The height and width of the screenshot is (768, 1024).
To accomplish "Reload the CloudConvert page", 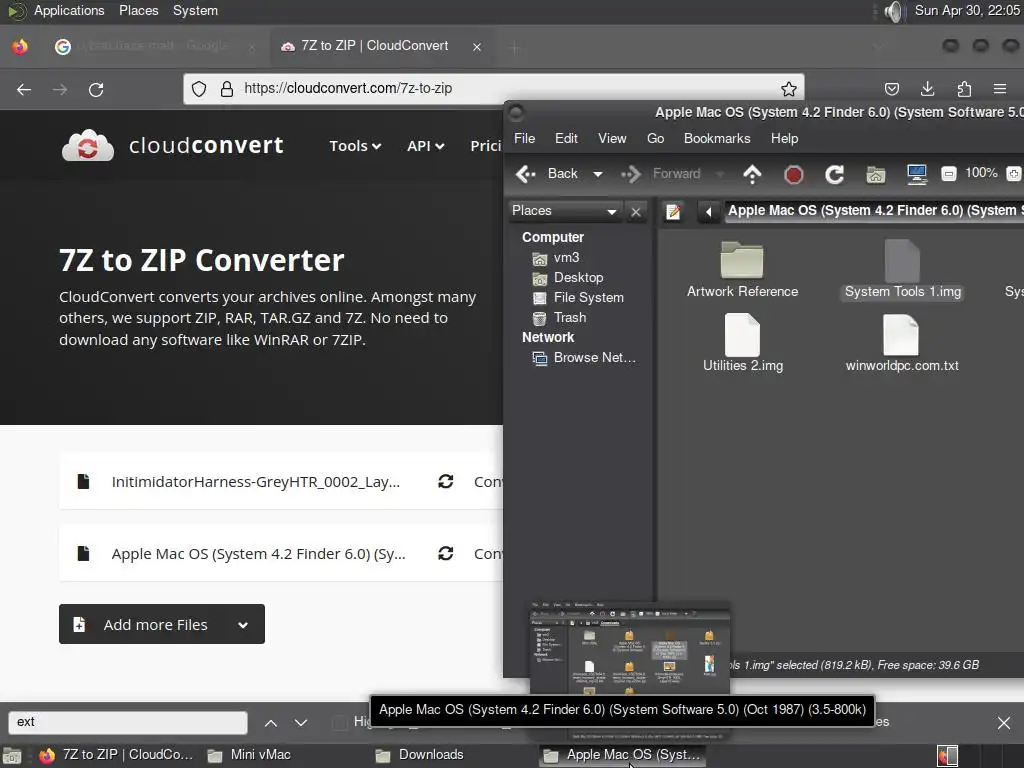I will coord(96,89).
